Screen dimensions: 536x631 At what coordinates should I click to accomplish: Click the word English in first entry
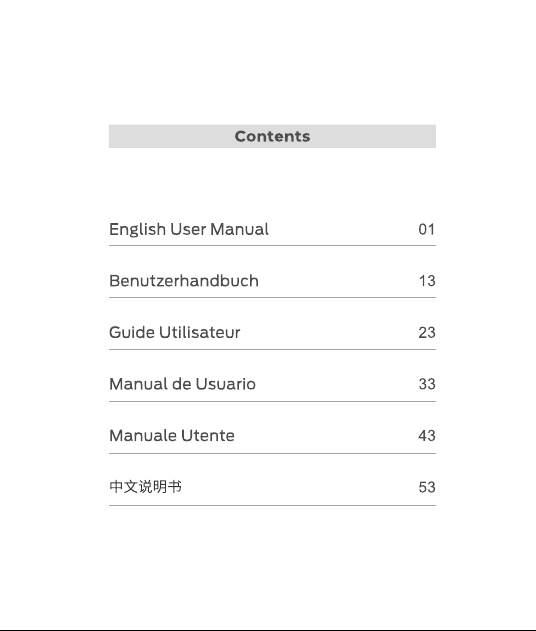tap(138, 230)
